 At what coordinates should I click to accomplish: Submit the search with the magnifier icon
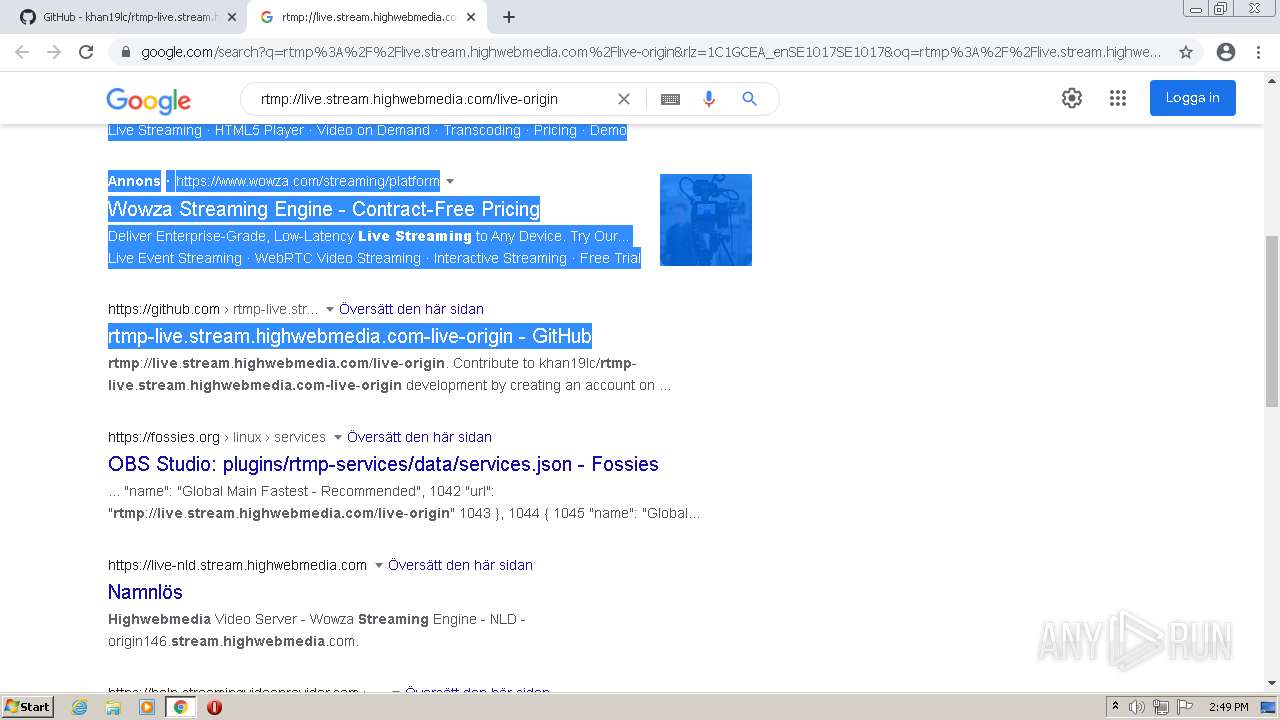click(x=749, y=99)
